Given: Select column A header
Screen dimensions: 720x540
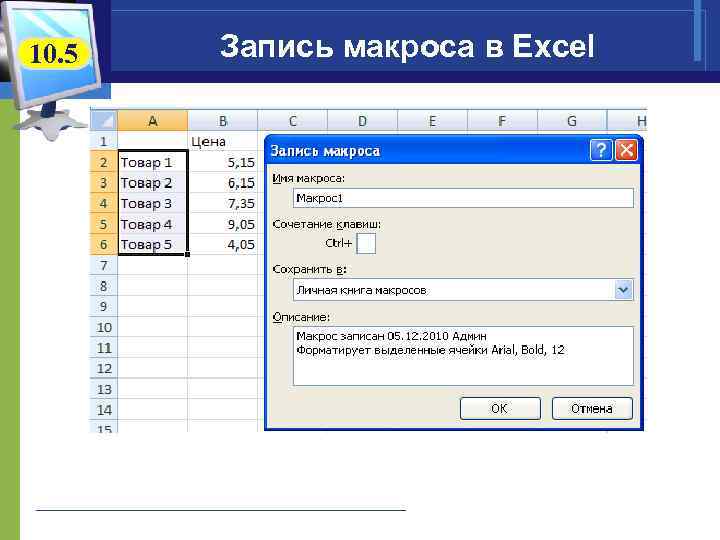Looking at the screenshot, I should coord(153,121).
